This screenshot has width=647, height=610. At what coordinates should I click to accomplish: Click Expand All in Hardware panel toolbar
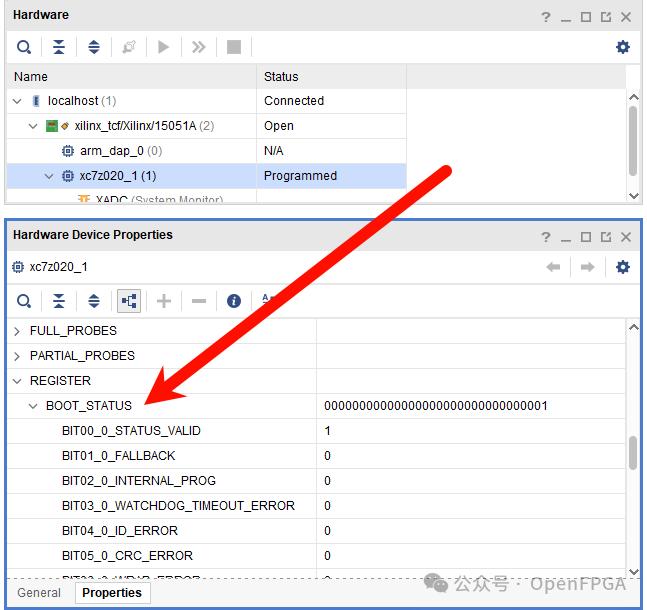[94, 47]
